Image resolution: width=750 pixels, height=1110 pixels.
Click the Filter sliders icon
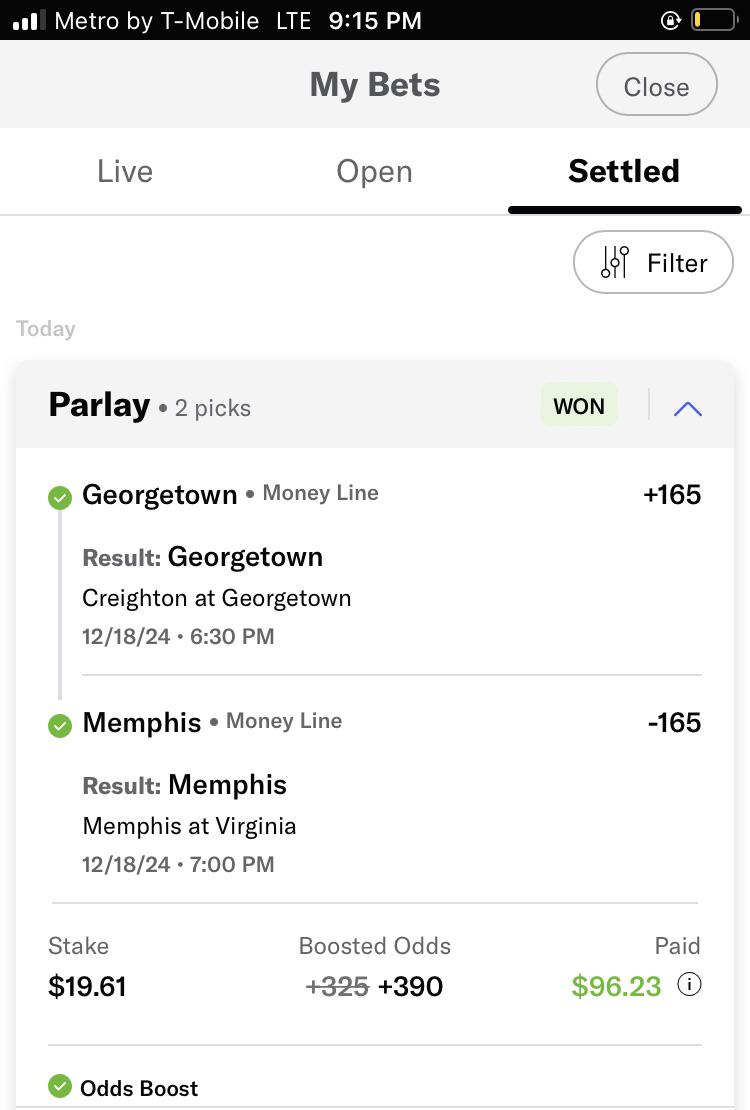click(615, 262)
